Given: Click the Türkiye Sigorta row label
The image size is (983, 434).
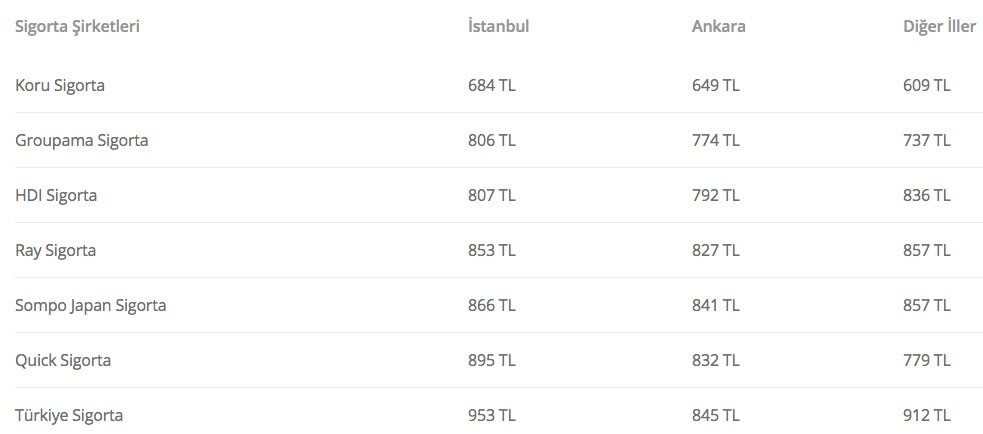Looking at the screenshot, I should [x=69, y=415].
